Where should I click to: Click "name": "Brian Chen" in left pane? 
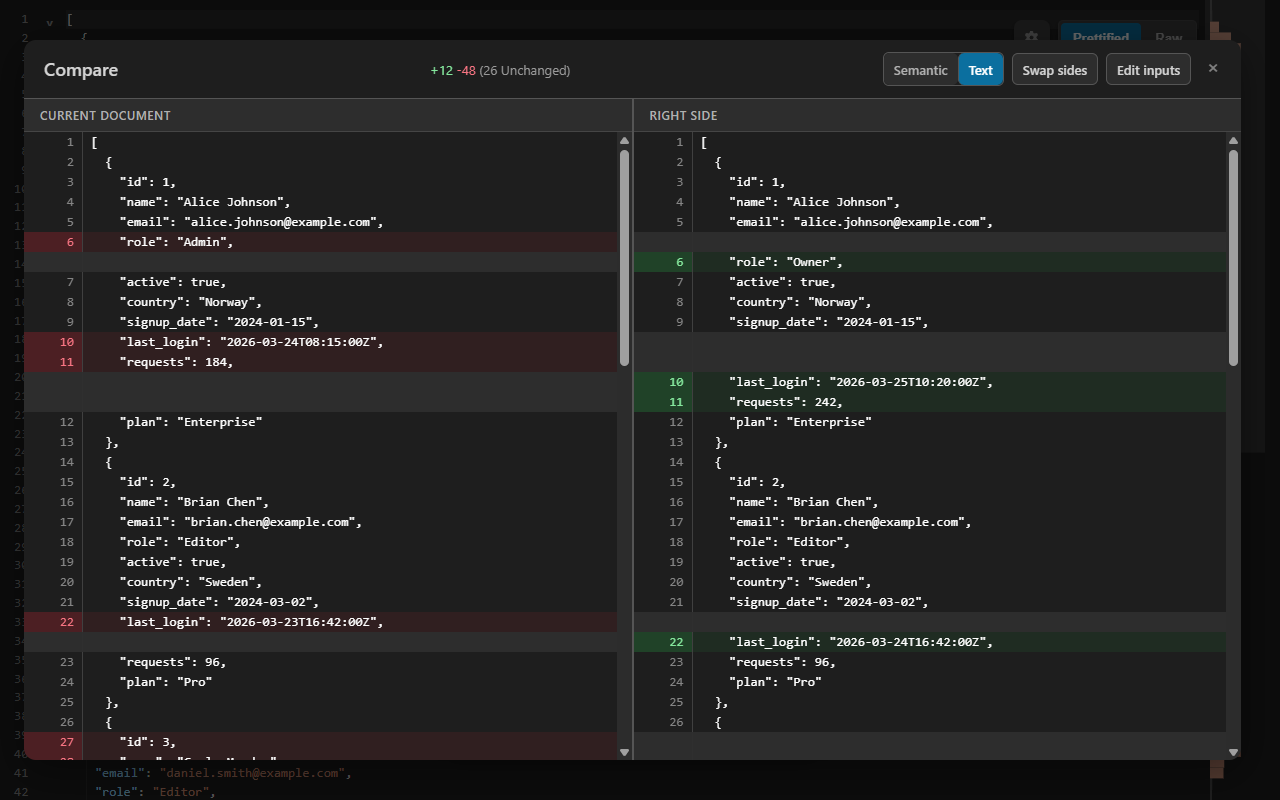194,502
